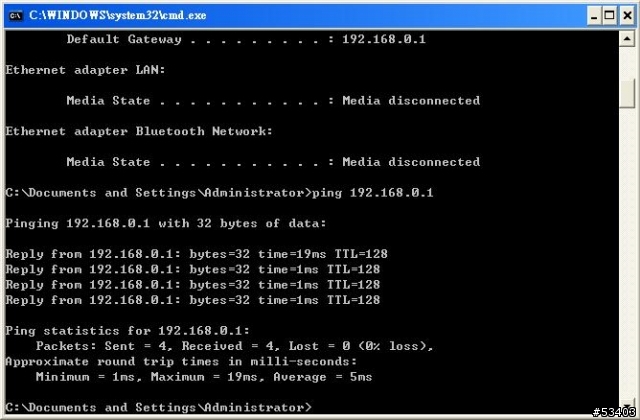Click the "Ping statistics for 192.168.0.1" line
640x420 pixels.
pos(127,331)
